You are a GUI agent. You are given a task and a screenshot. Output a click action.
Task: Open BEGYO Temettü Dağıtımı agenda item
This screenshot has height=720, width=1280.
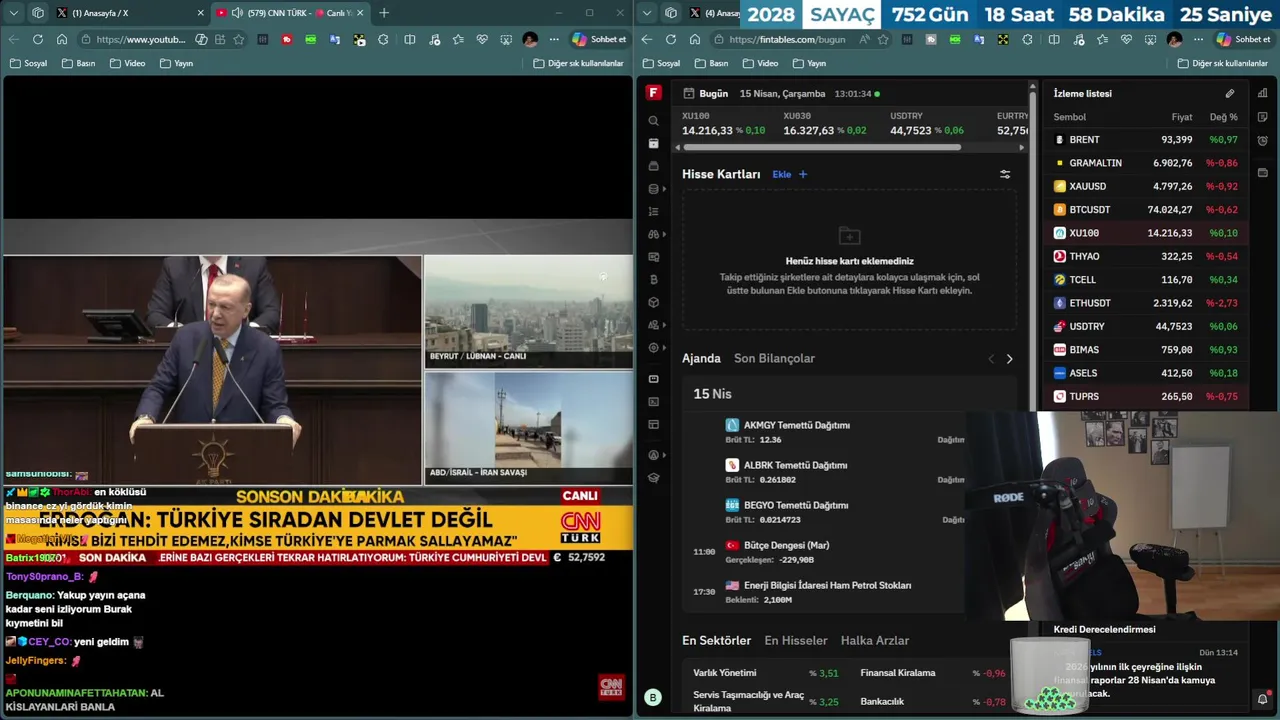(x=796, y=505)
